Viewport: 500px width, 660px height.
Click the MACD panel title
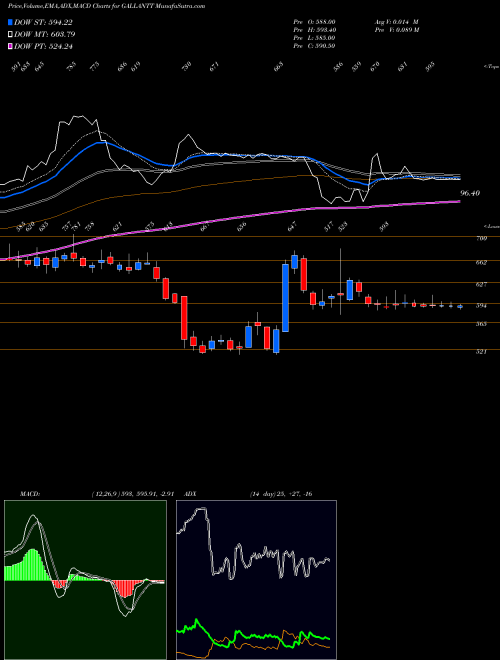[x=29, y=494]
